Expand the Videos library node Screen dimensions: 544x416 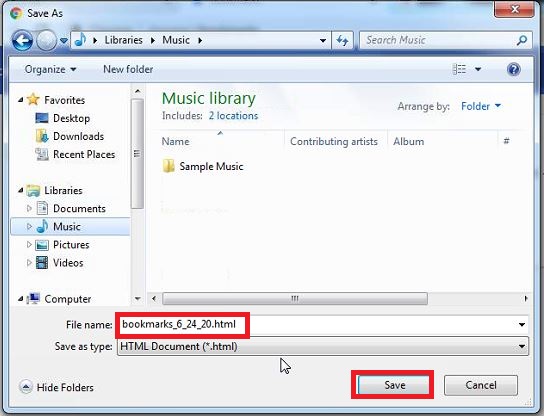click(29, 263)
